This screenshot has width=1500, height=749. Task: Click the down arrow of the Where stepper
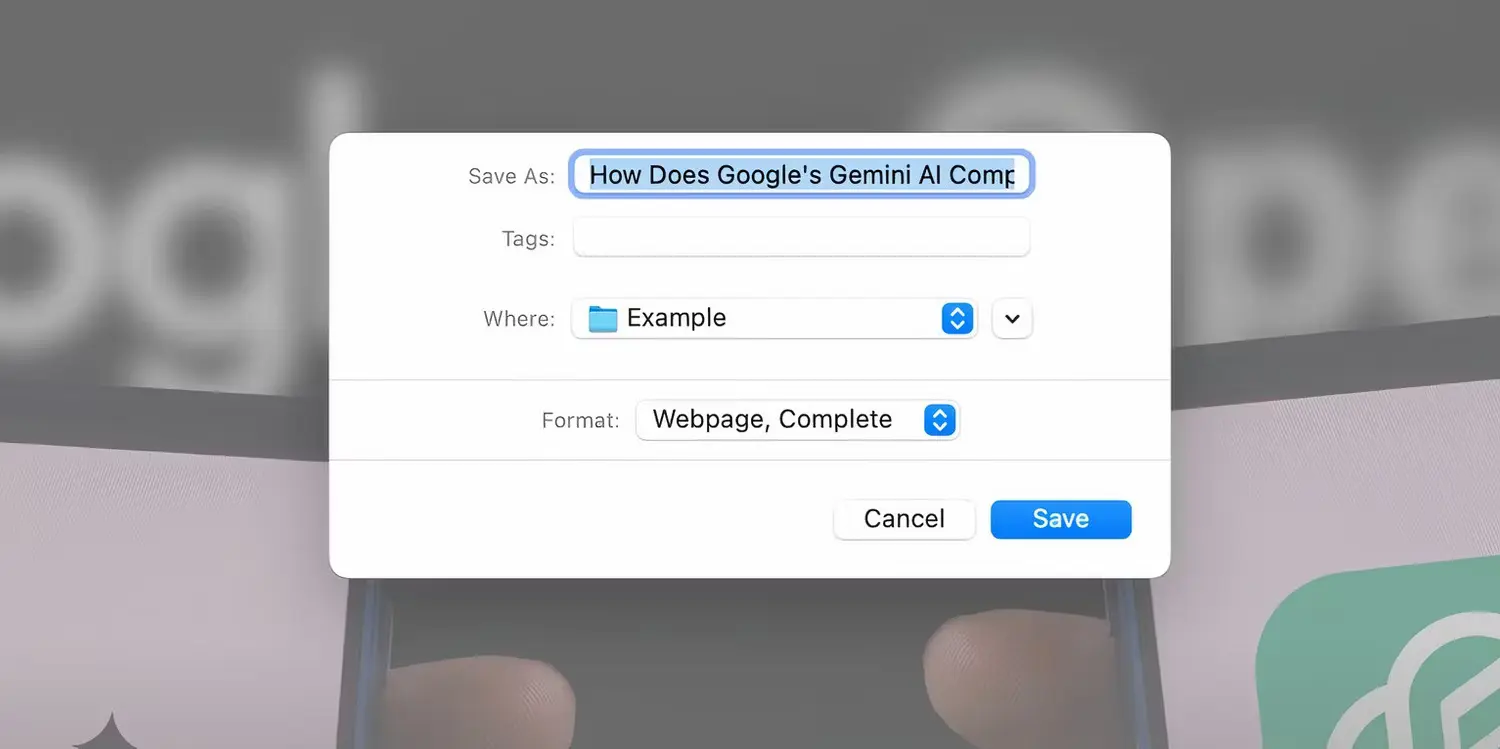pos(957,324)
